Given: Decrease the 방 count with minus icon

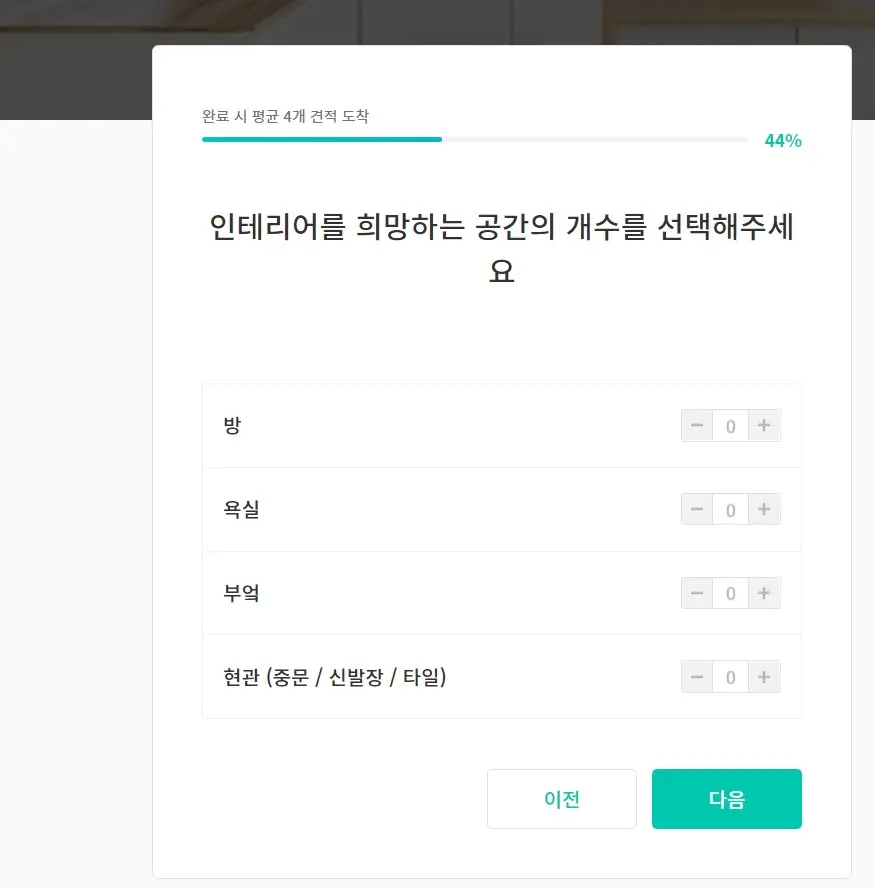Looking at the screenshot, I should pos(697,425).
